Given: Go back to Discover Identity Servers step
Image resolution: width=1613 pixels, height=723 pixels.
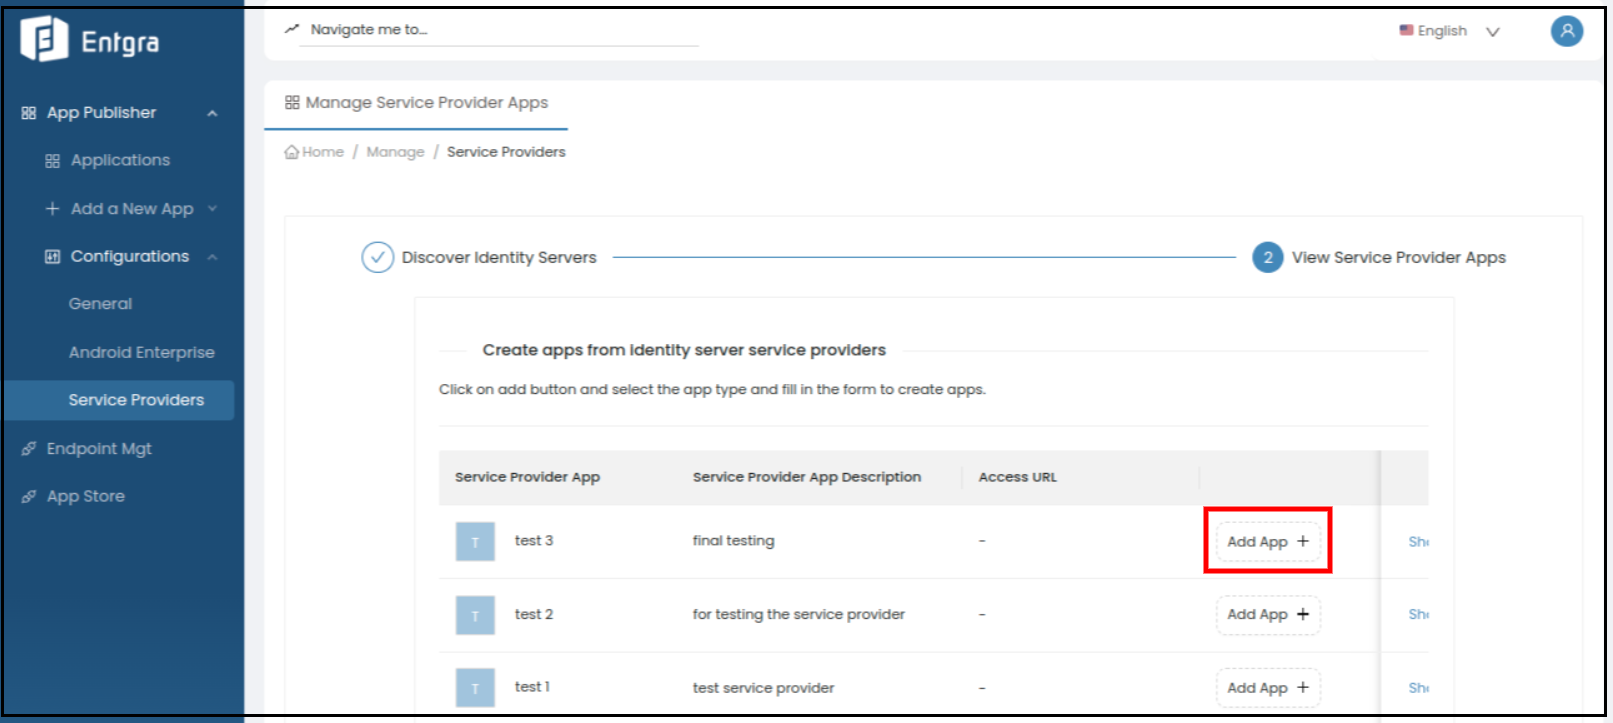Looking at the screenshot, I should (x=499, y=258).
